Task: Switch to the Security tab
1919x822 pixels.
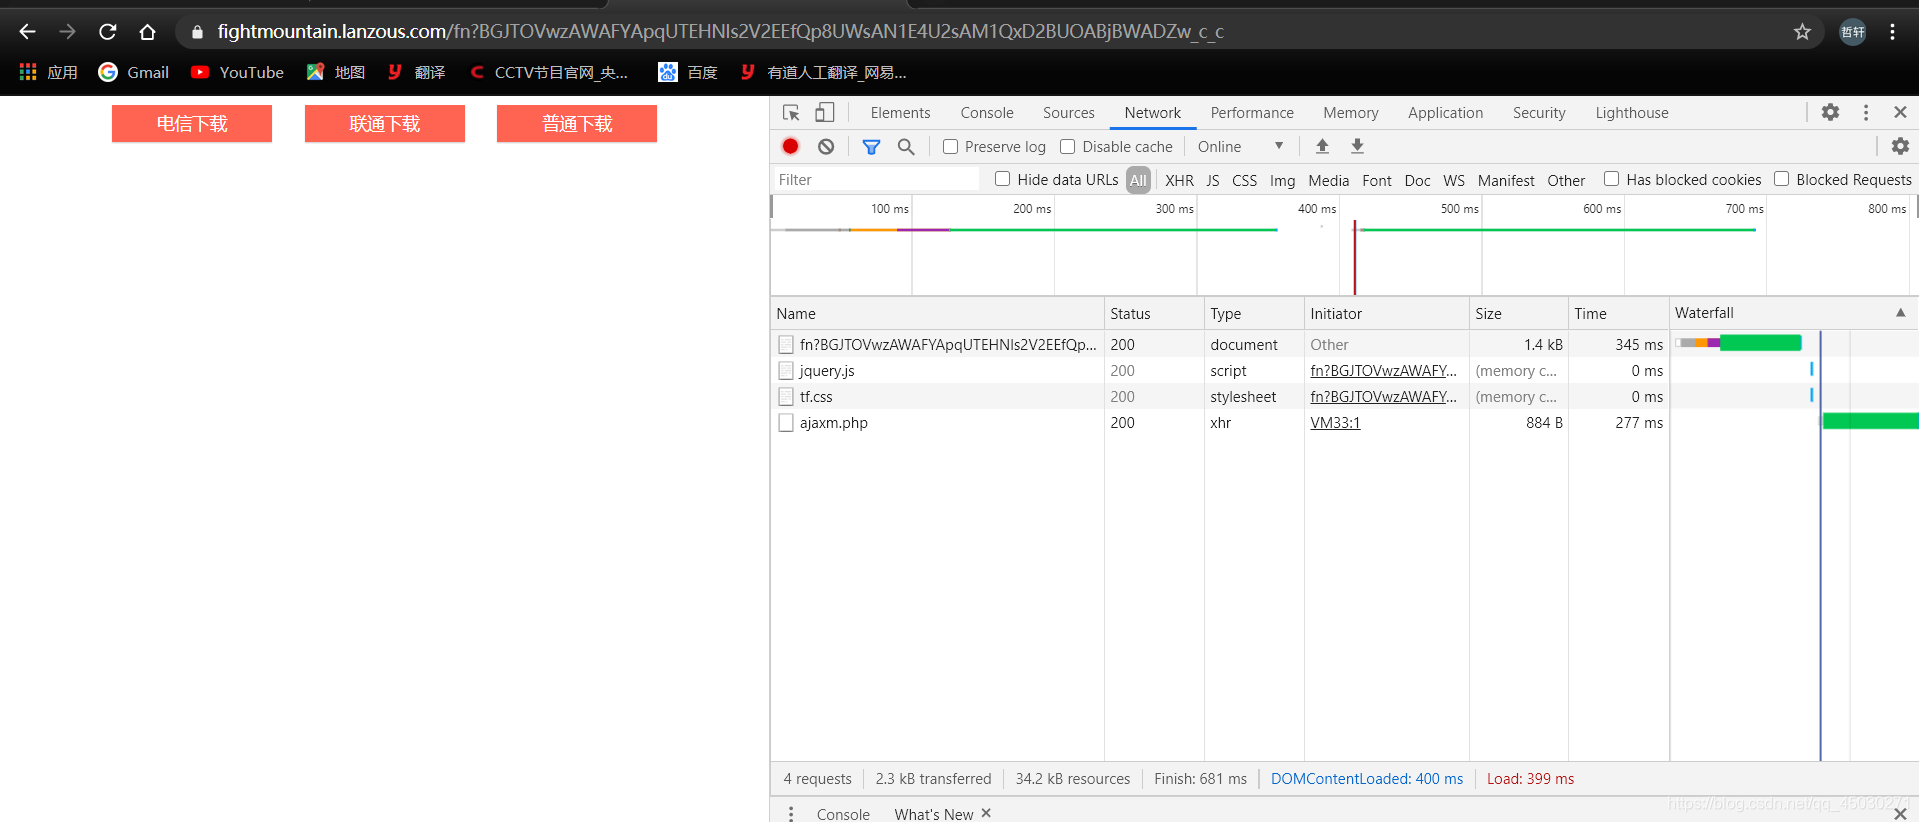Action: pyautogui.click(x=1539, y=113)
